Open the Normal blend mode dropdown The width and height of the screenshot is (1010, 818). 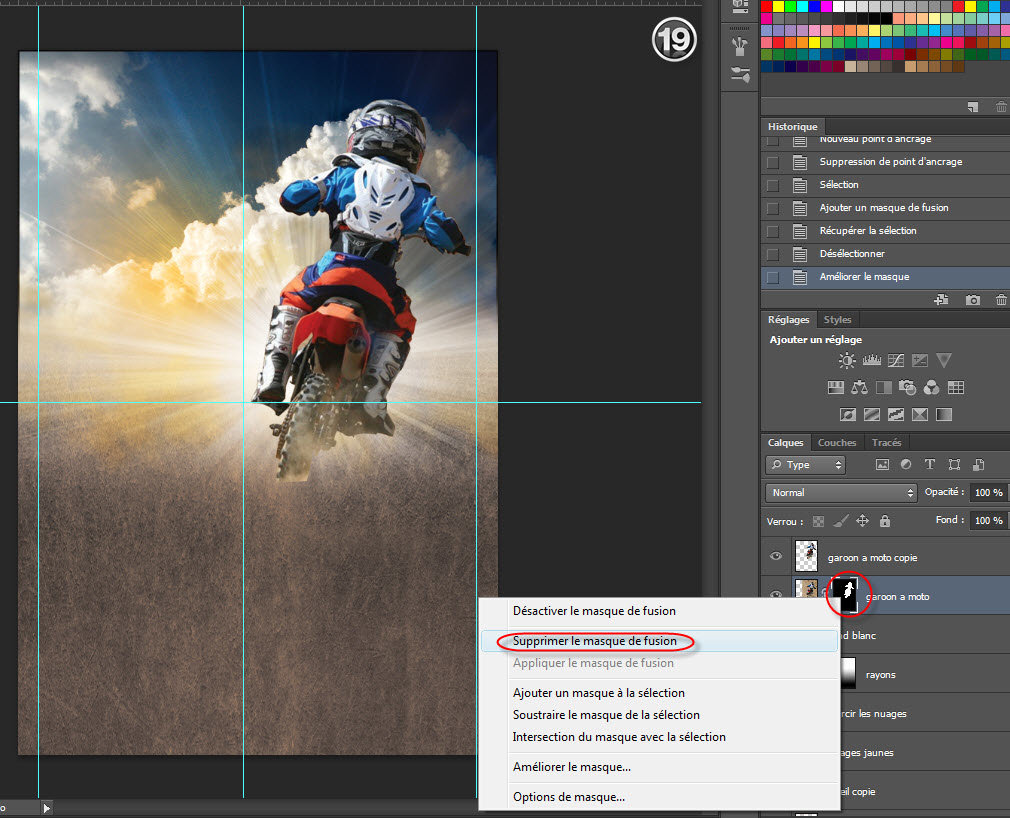[841, 493]
